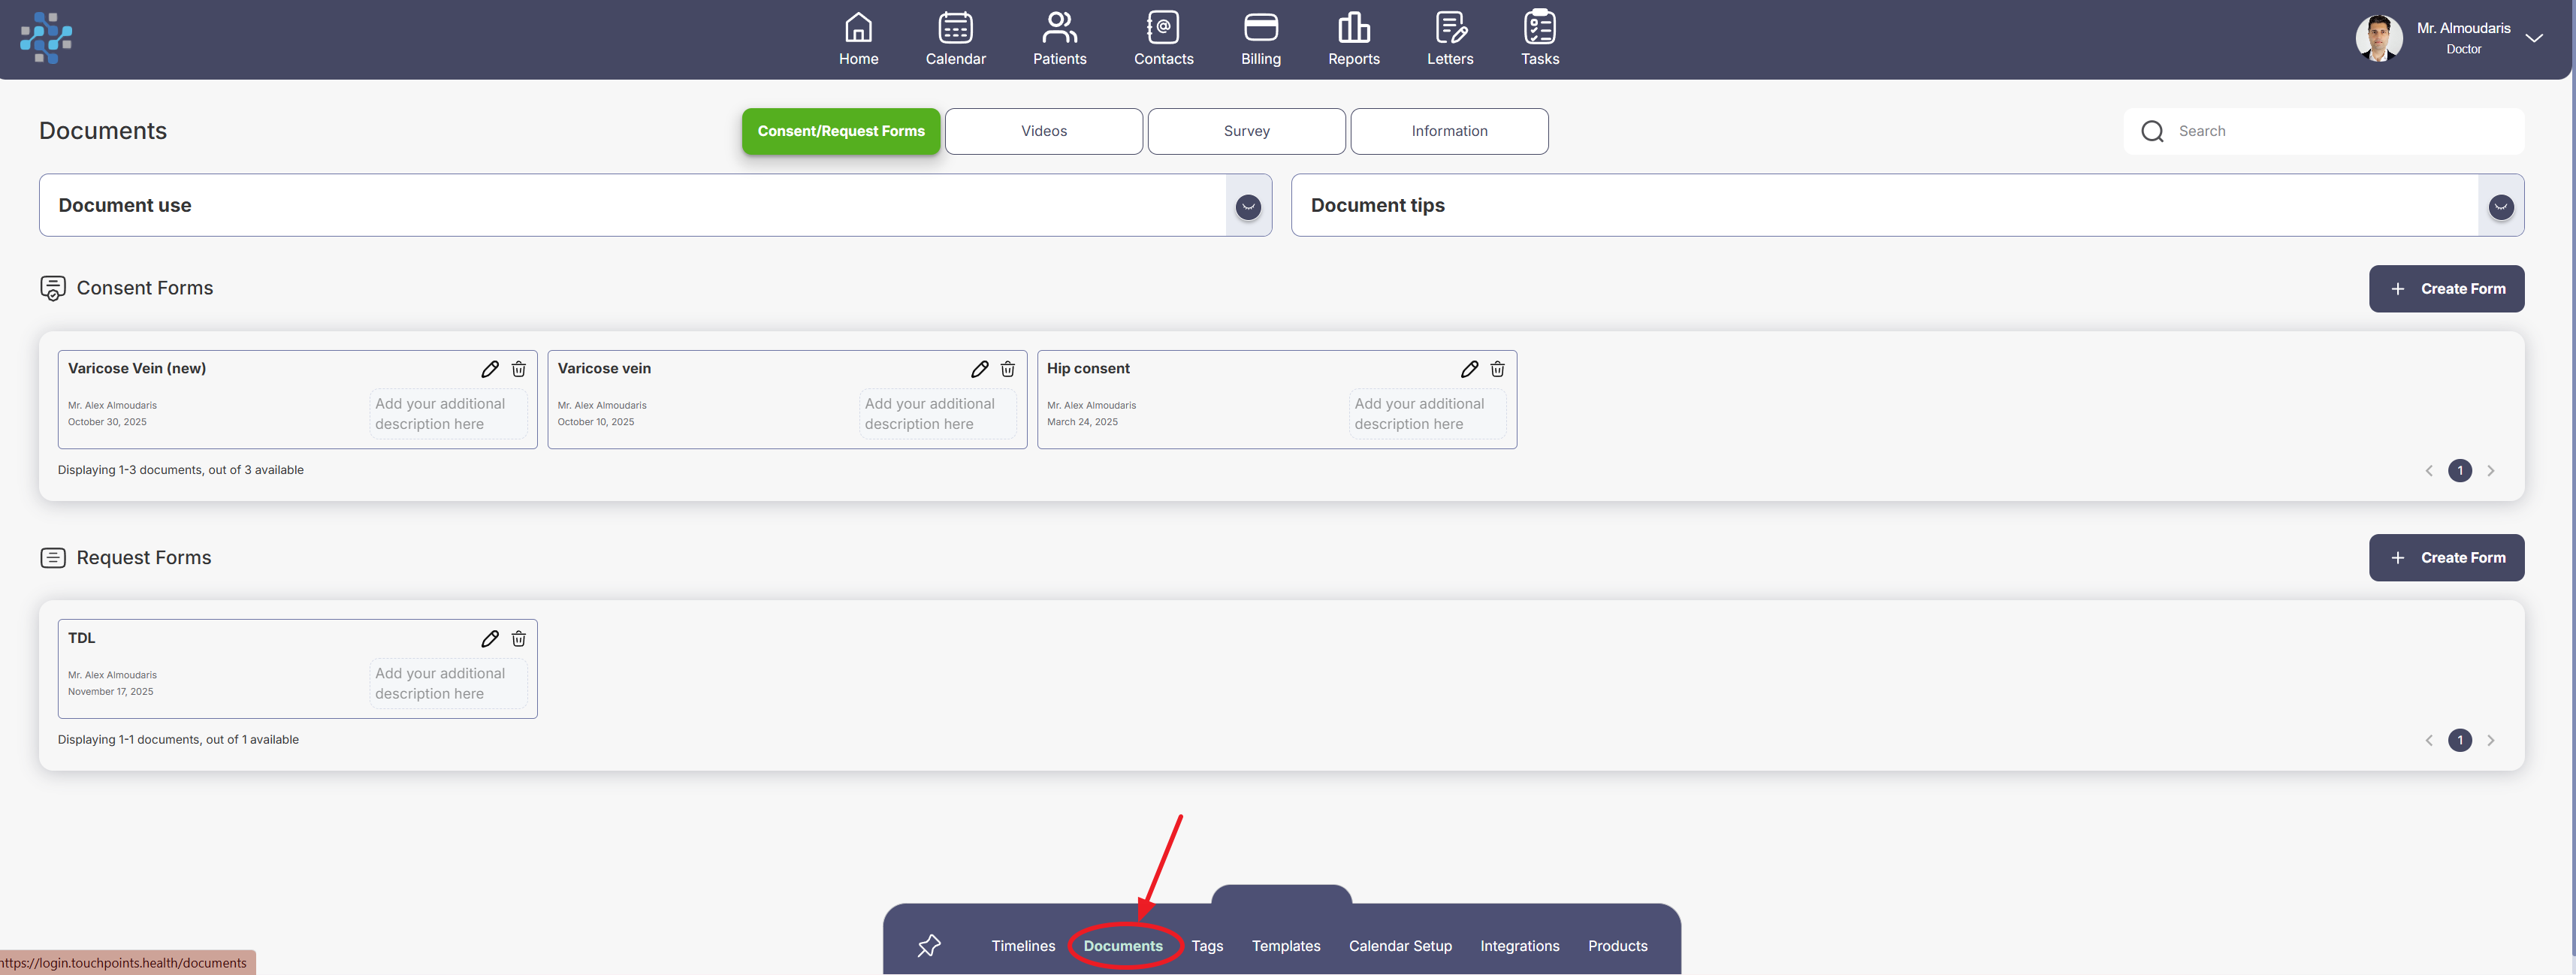Expand the Document use panel

[1247, 207]
